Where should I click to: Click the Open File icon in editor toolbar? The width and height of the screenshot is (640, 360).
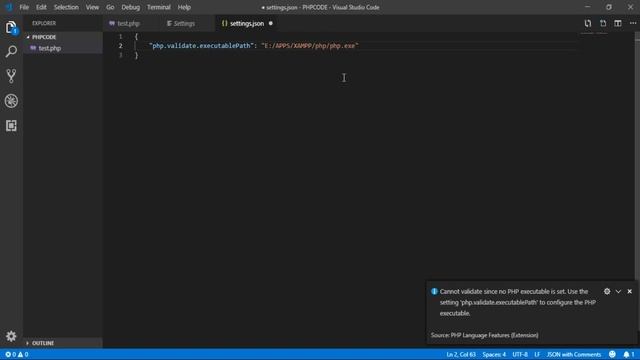click(603, 24)
